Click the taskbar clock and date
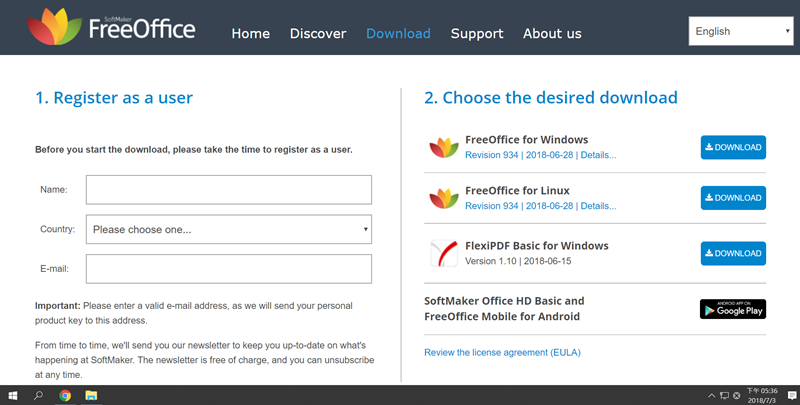The image size is (800, 405). [x=762, y=396]
